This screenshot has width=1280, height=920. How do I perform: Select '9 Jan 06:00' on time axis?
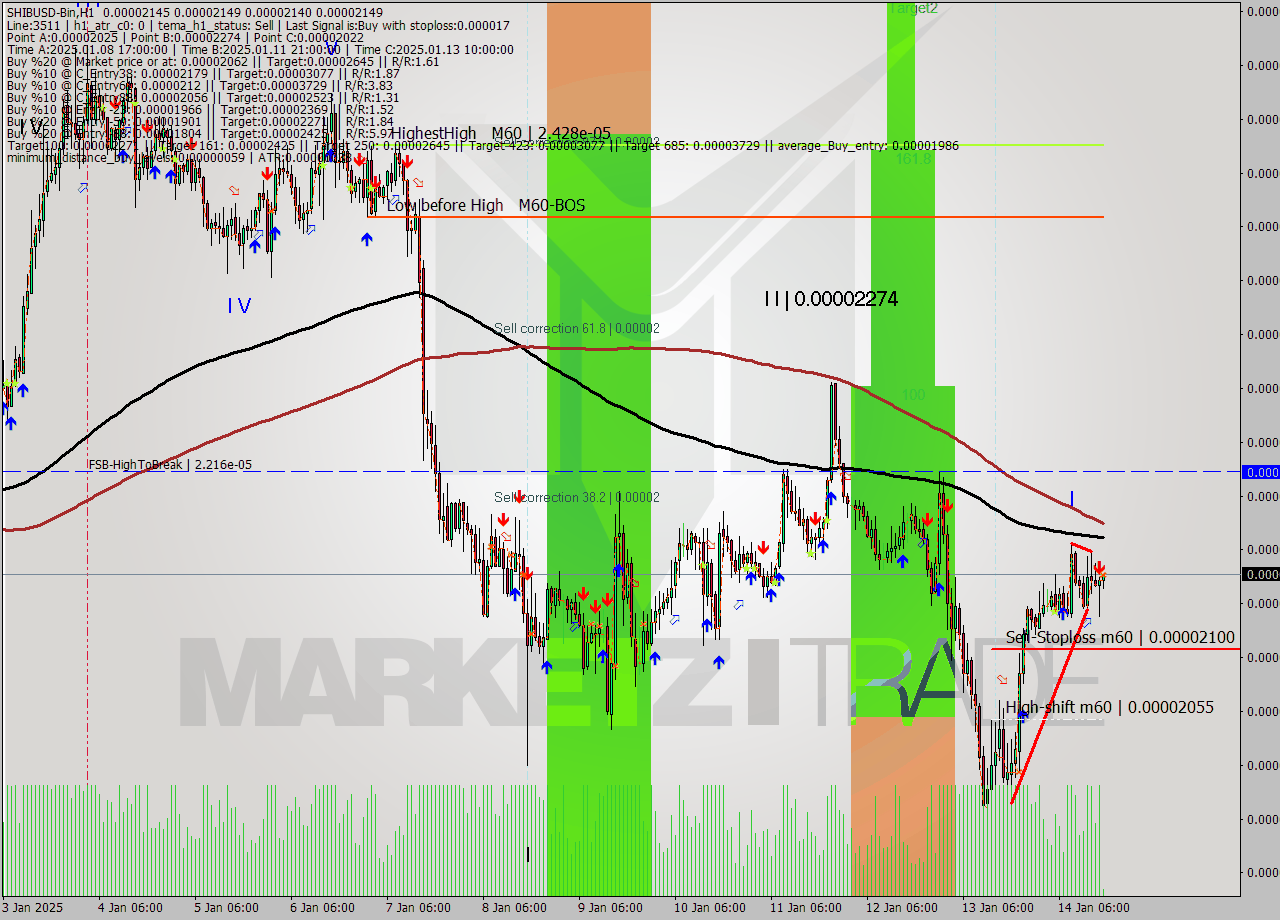tap(610, 907)
